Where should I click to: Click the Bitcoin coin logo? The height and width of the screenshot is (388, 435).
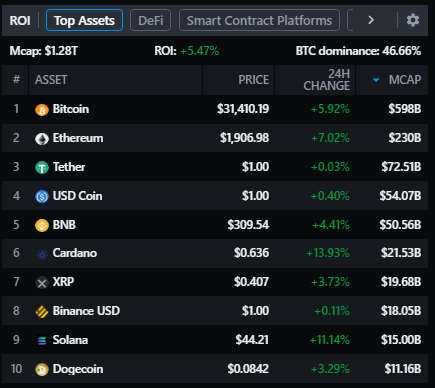click(42, 110)
